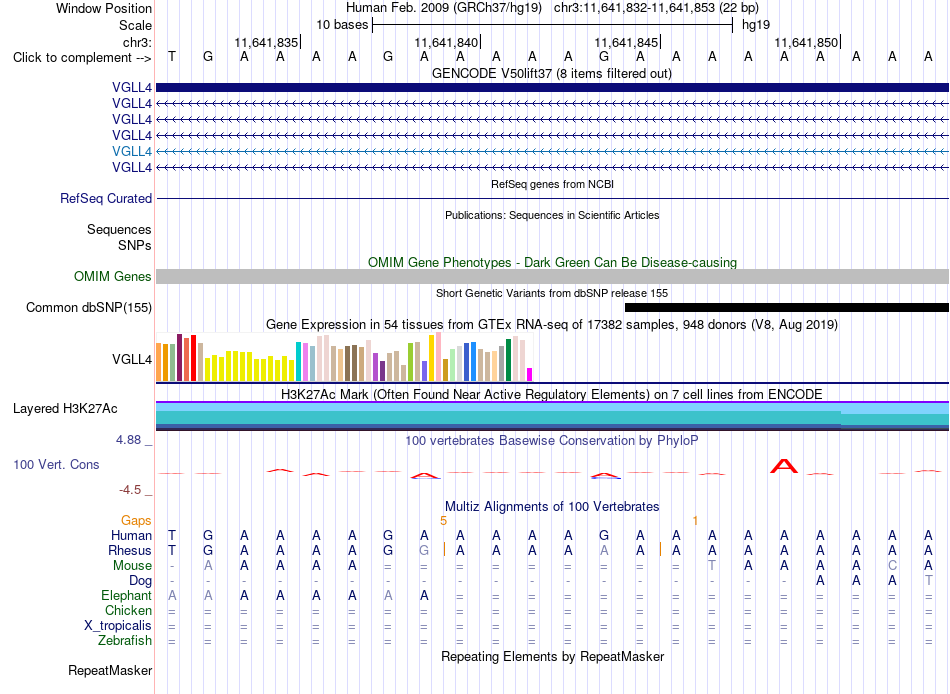This screenshot has width=950, height=694.
Task: Open the RefSeq Curated track label
Action: (106, 198)
